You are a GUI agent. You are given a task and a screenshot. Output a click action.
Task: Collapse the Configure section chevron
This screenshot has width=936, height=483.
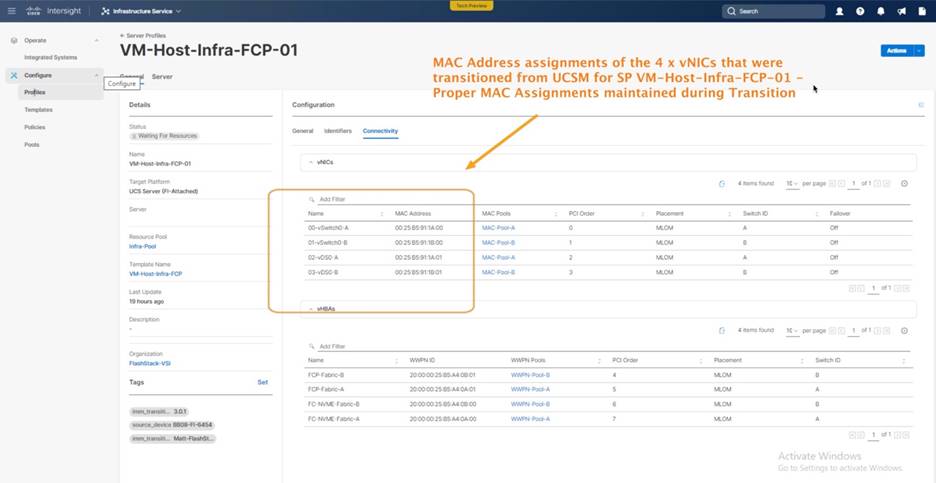pyautogui.click(x=97, y=75)
